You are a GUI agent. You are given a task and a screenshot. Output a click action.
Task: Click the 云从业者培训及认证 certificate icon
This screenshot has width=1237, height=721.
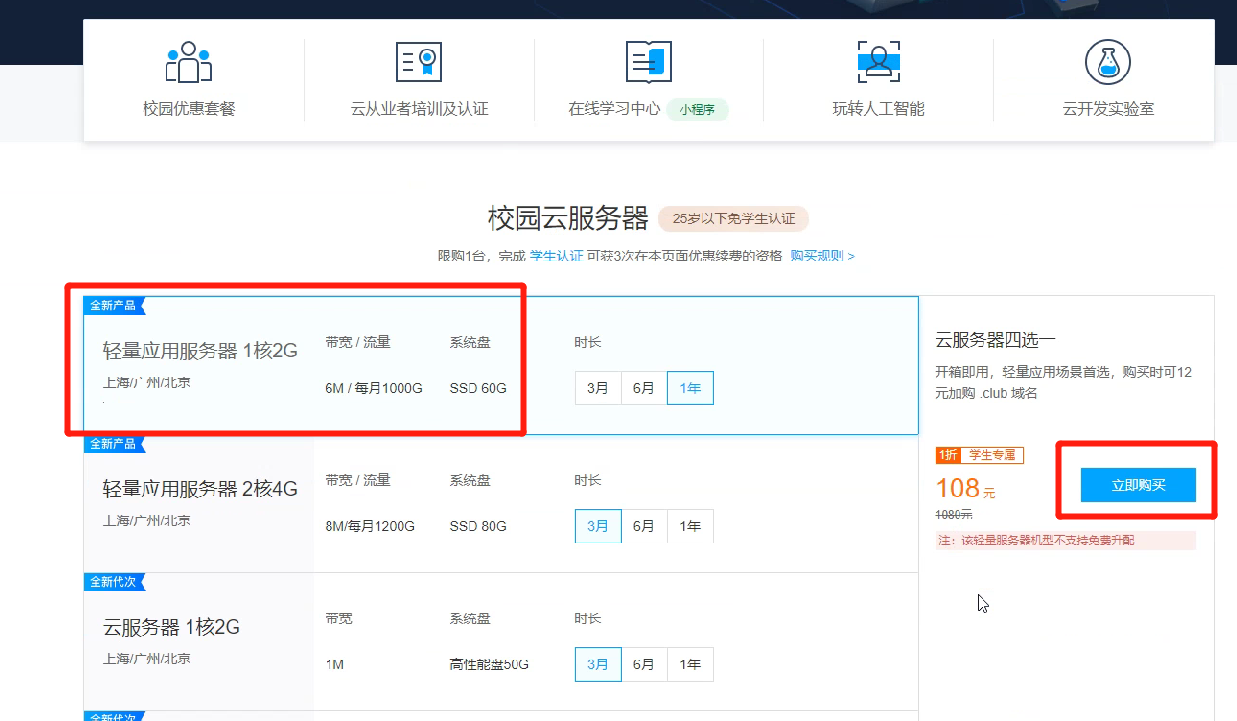[x=419, y=62]
